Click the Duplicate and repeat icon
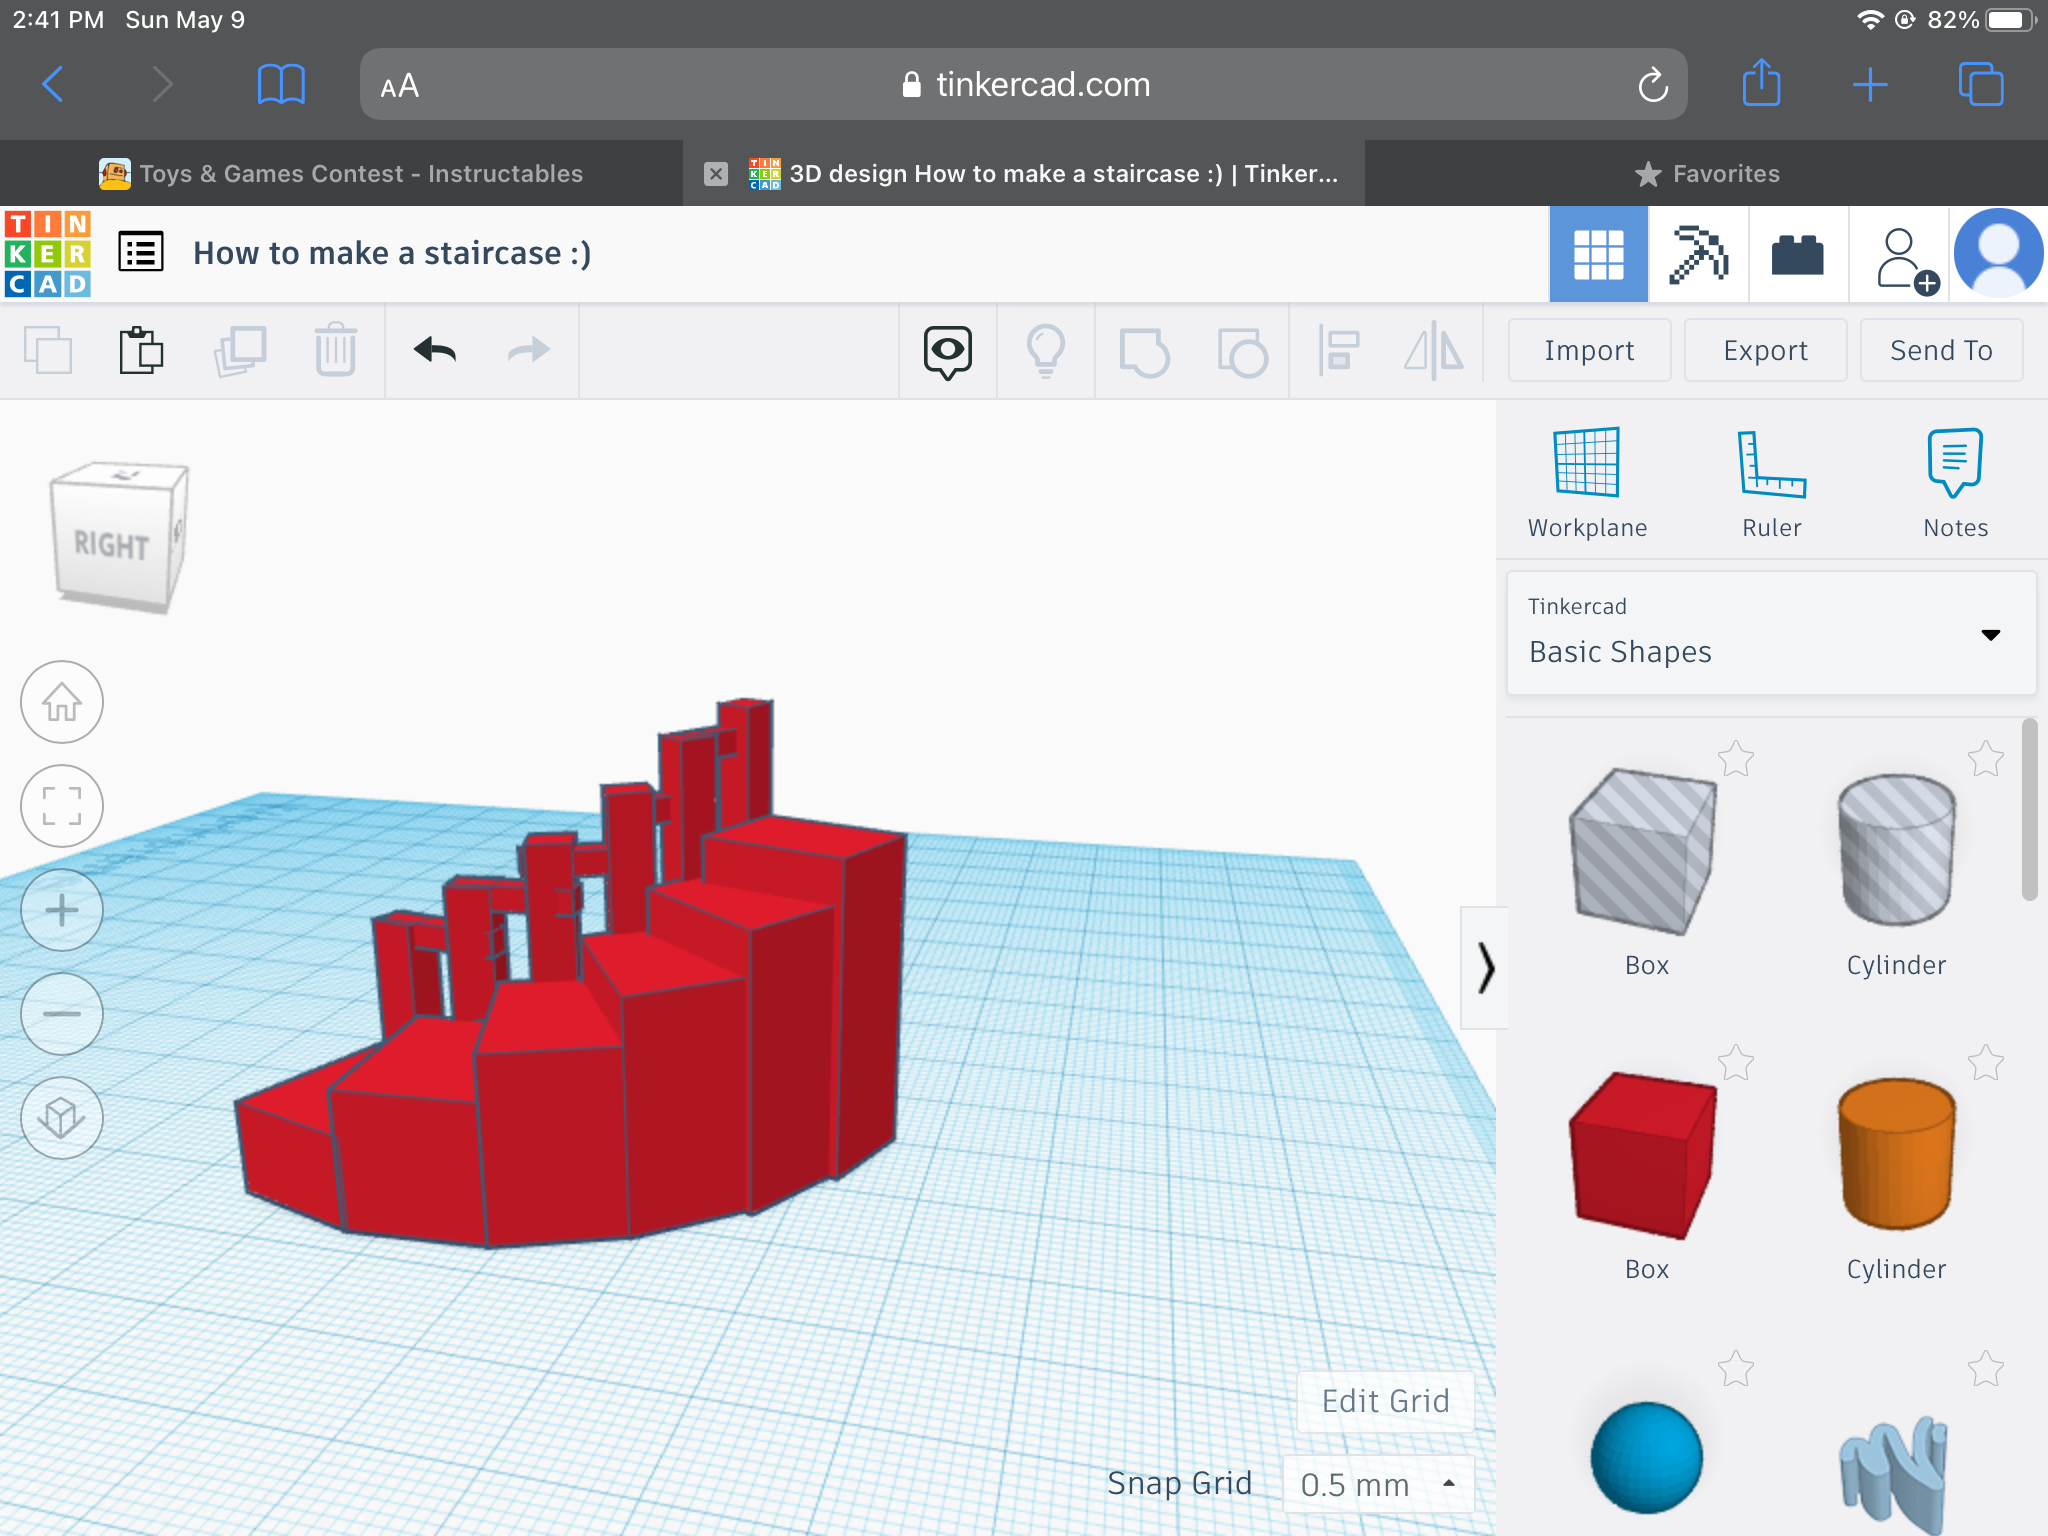This screenshot has width=2048, height=1536. 240,350
